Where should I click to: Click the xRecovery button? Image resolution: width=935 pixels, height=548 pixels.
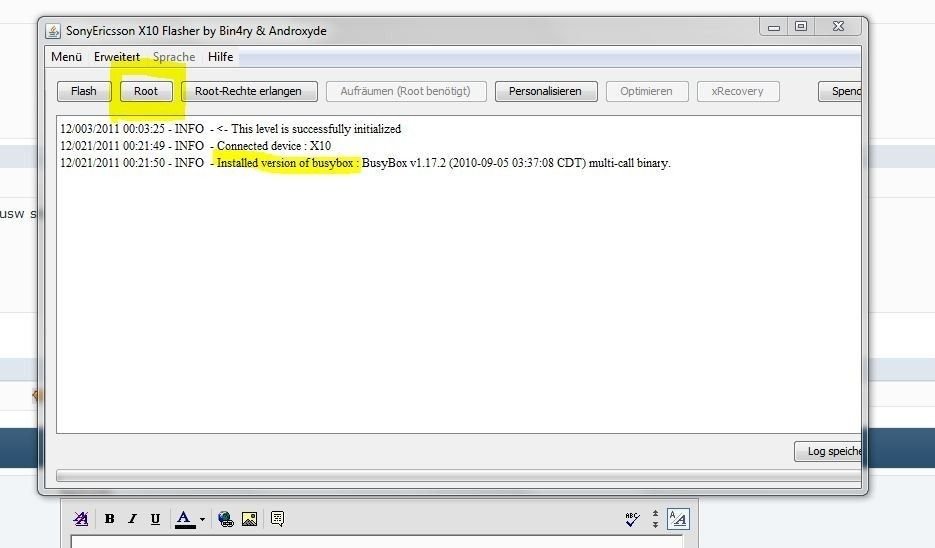coord(738,91)
